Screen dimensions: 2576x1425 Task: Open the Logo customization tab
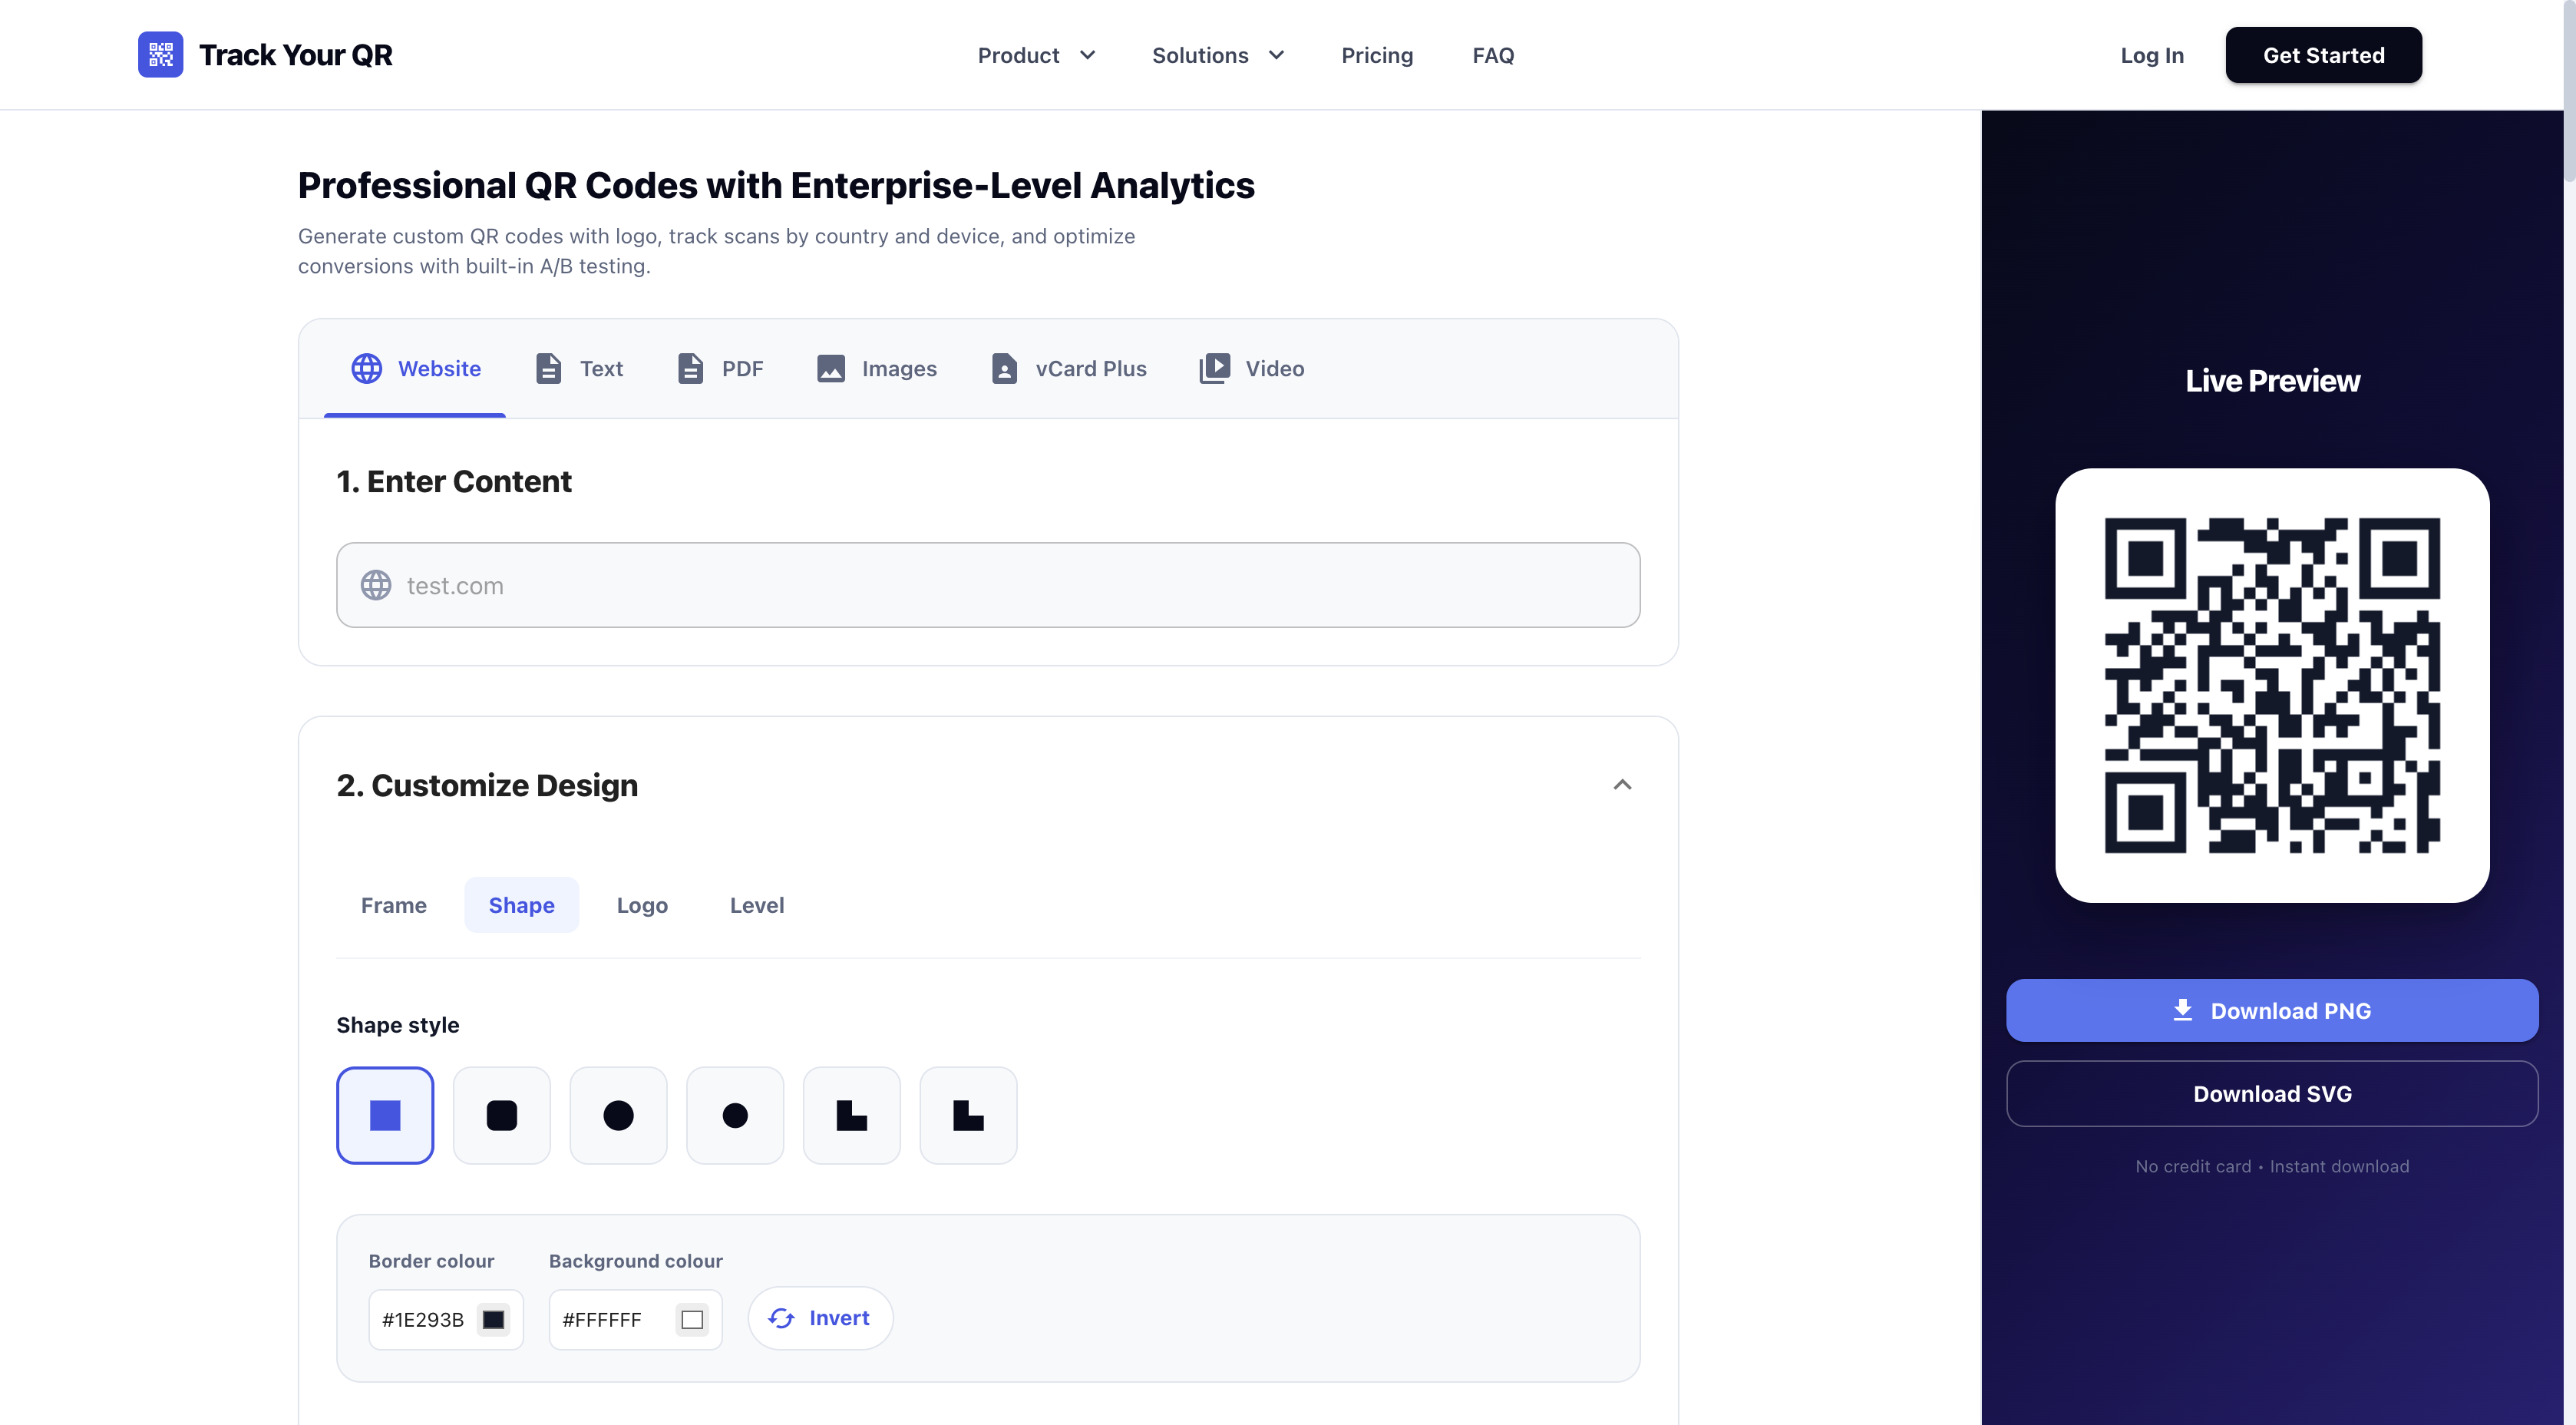(642, 905)
